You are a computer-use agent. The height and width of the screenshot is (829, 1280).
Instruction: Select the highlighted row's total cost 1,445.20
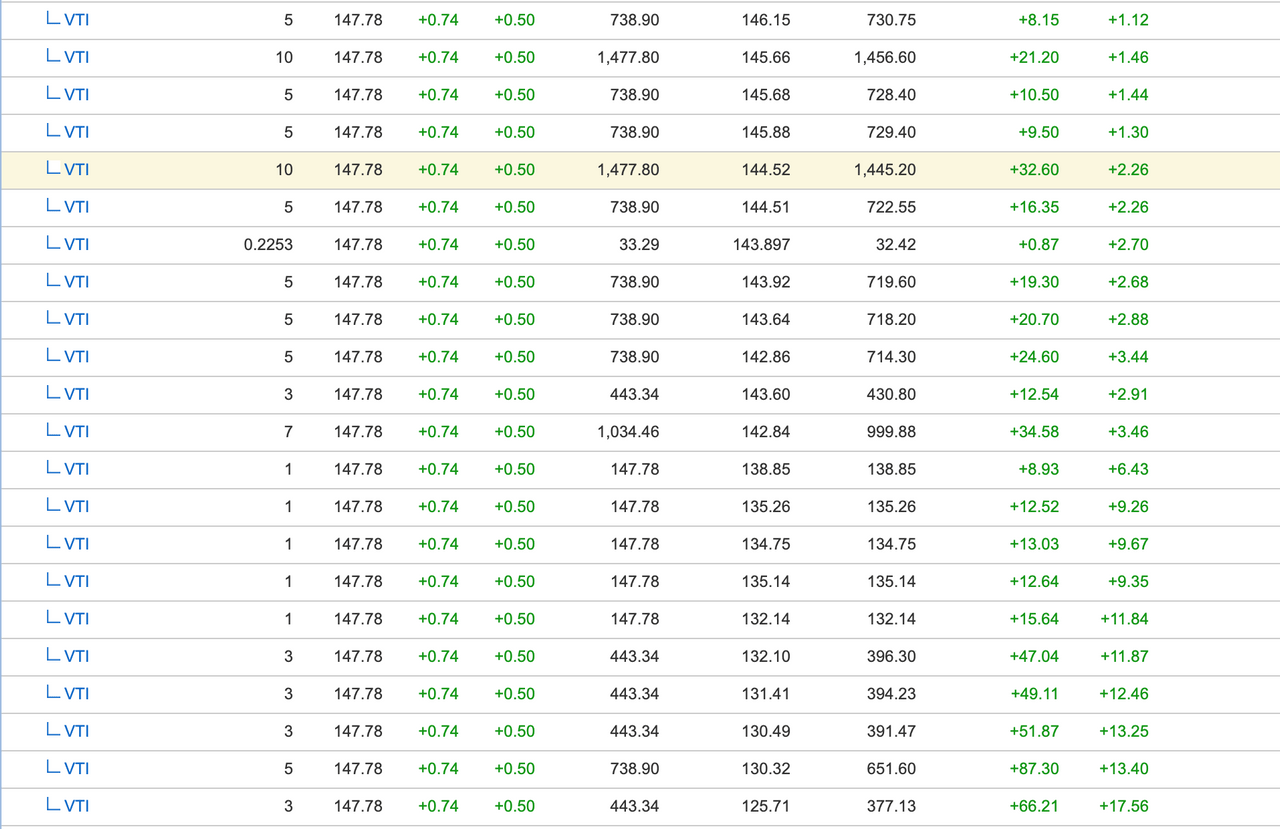point(885,170)
